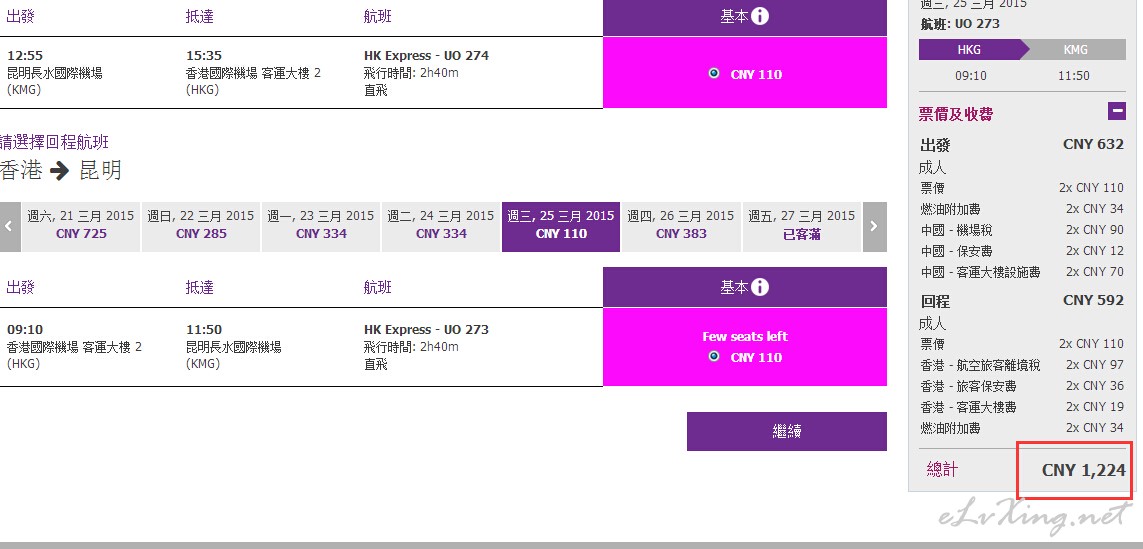Show earlier dates with the left arrow
This screenshot has width=1143, height=549.
click(9, 227)
